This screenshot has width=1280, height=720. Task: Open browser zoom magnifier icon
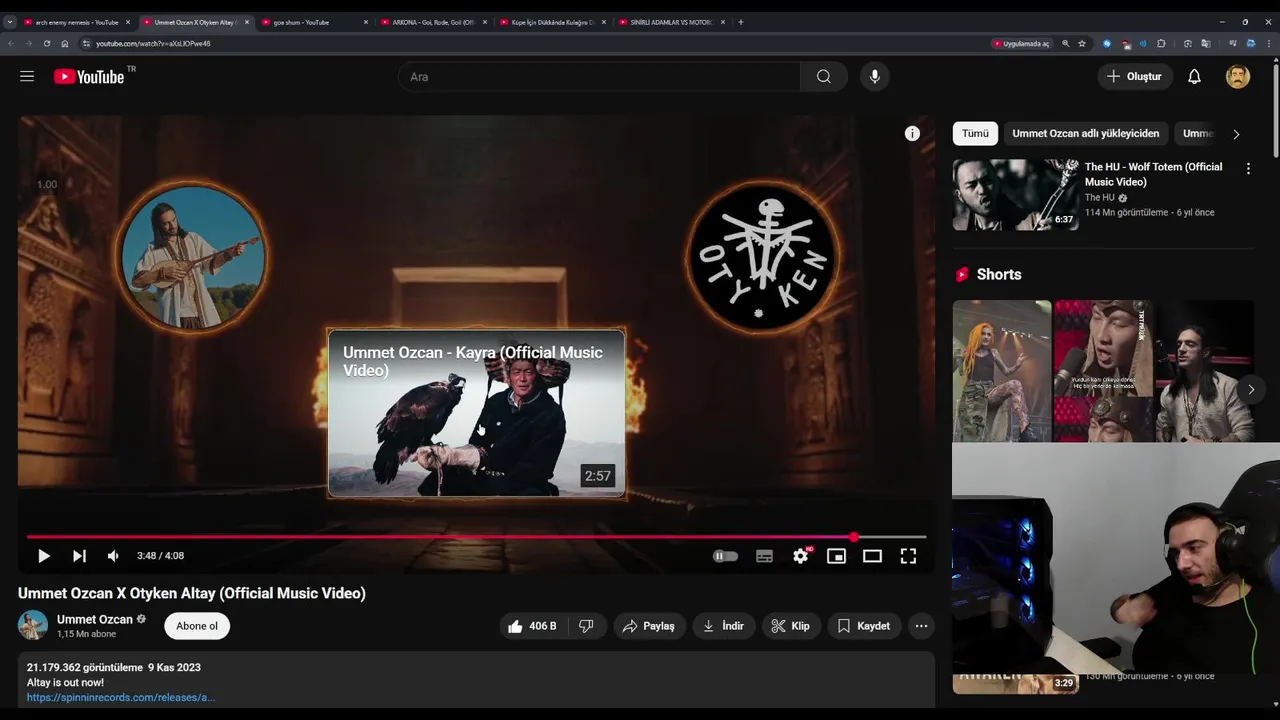pyautogui.click(x=1065, y=44)
